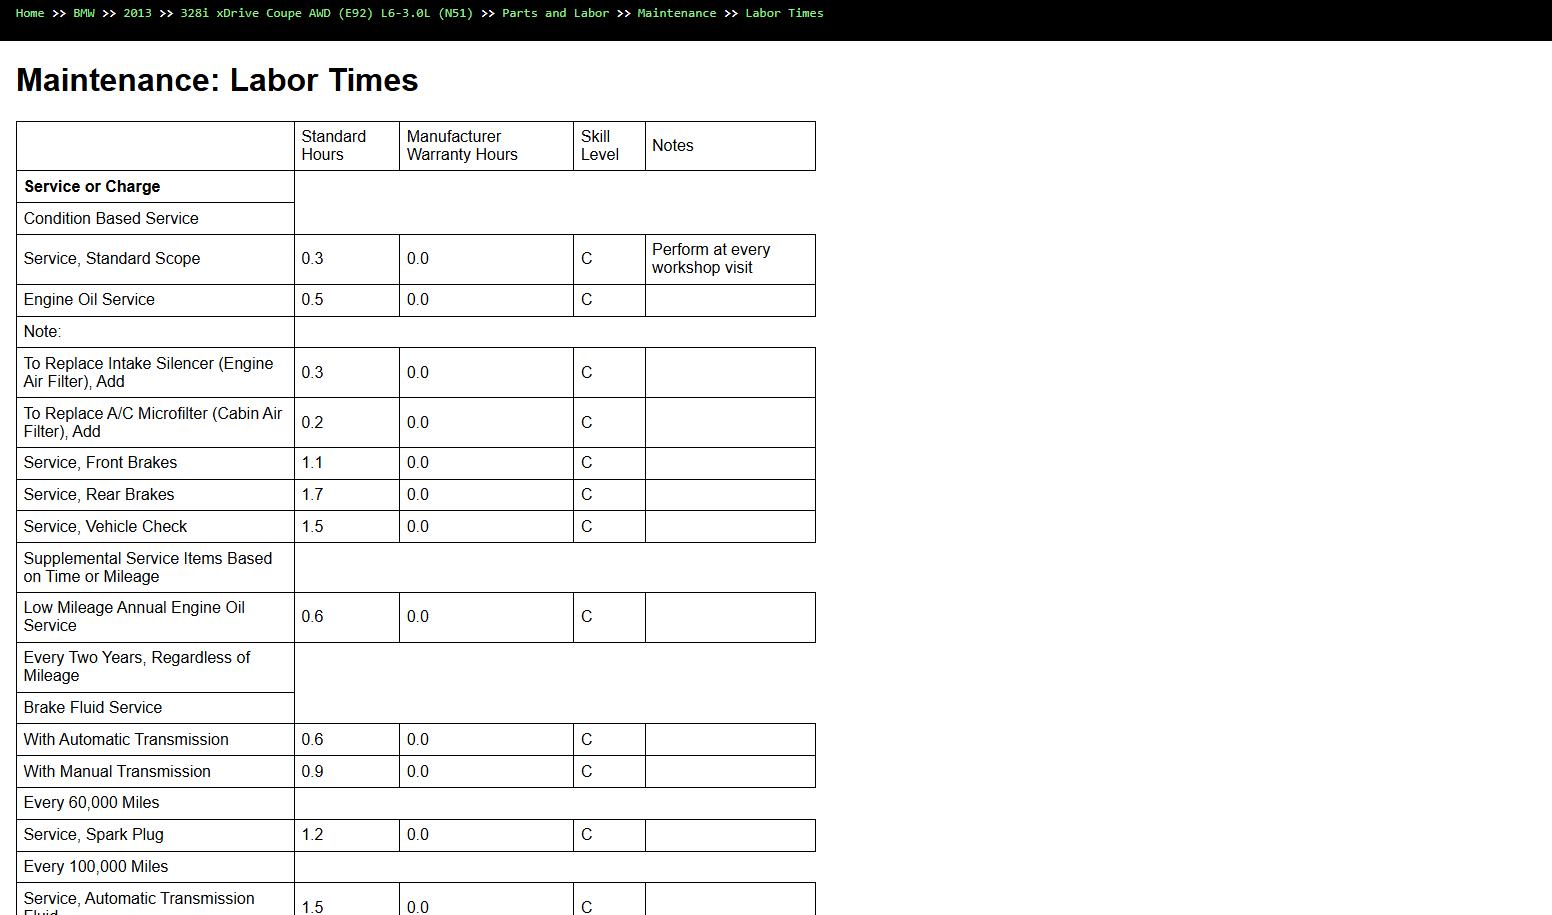Select the 2013 breadcrumb link
Viewport: 1552px width, 915px height.
[137, 13]
